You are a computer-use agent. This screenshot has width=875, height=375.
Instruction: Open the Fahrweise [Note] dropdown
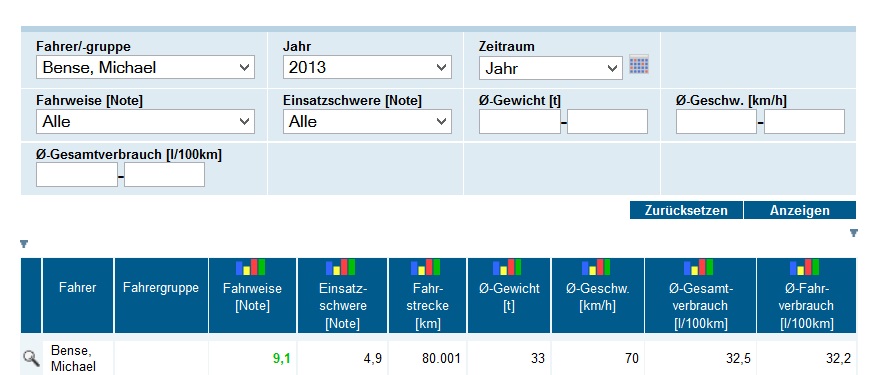(145, 121)
